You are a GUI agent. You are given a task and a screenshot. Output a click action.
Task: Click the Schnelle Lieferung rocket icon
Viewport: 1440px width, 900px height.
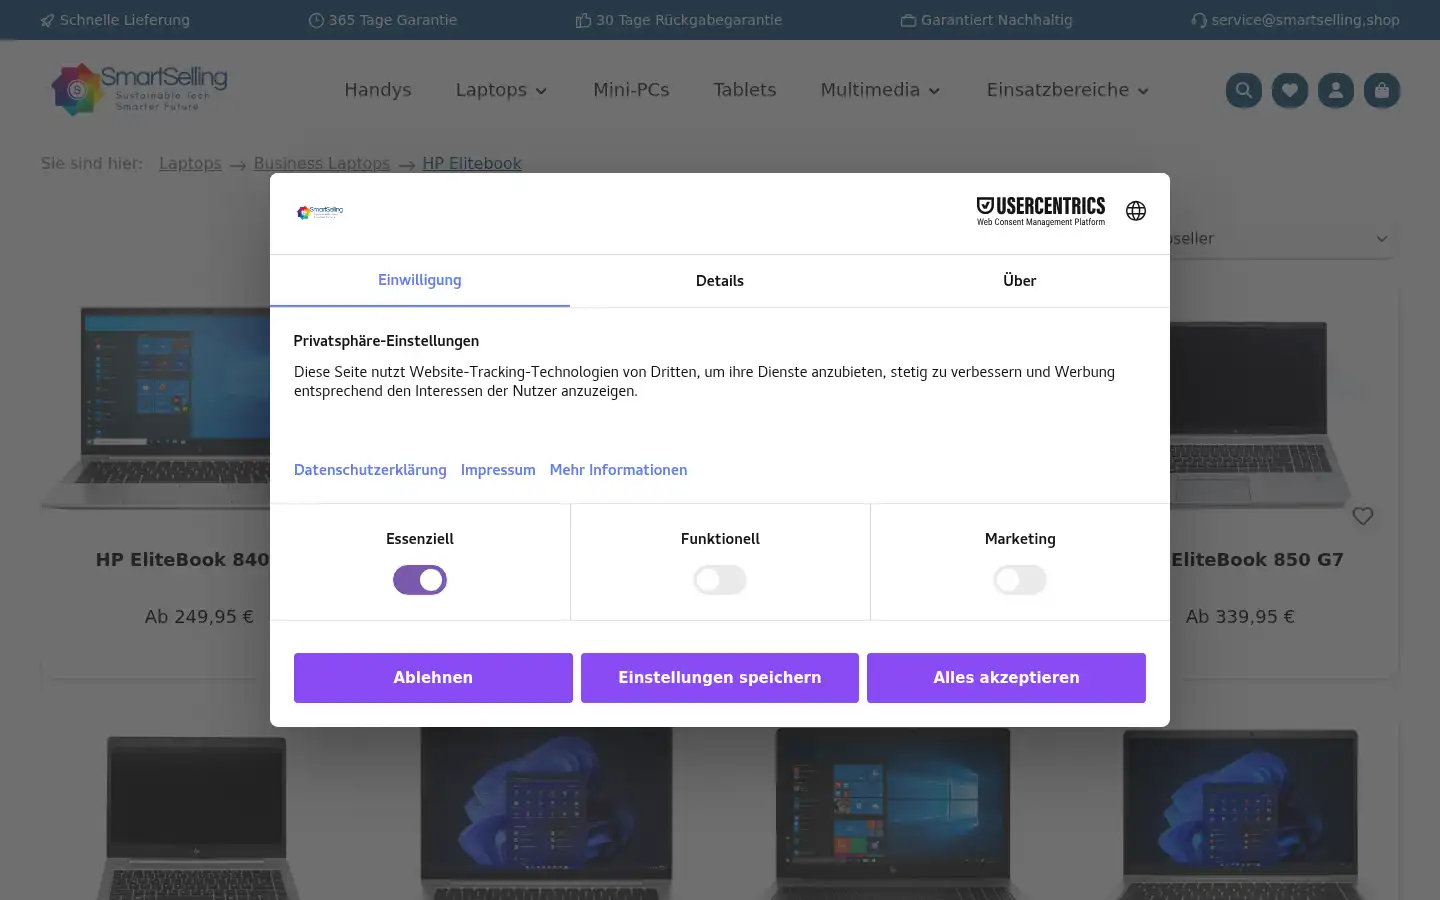[x=47, y=20]
